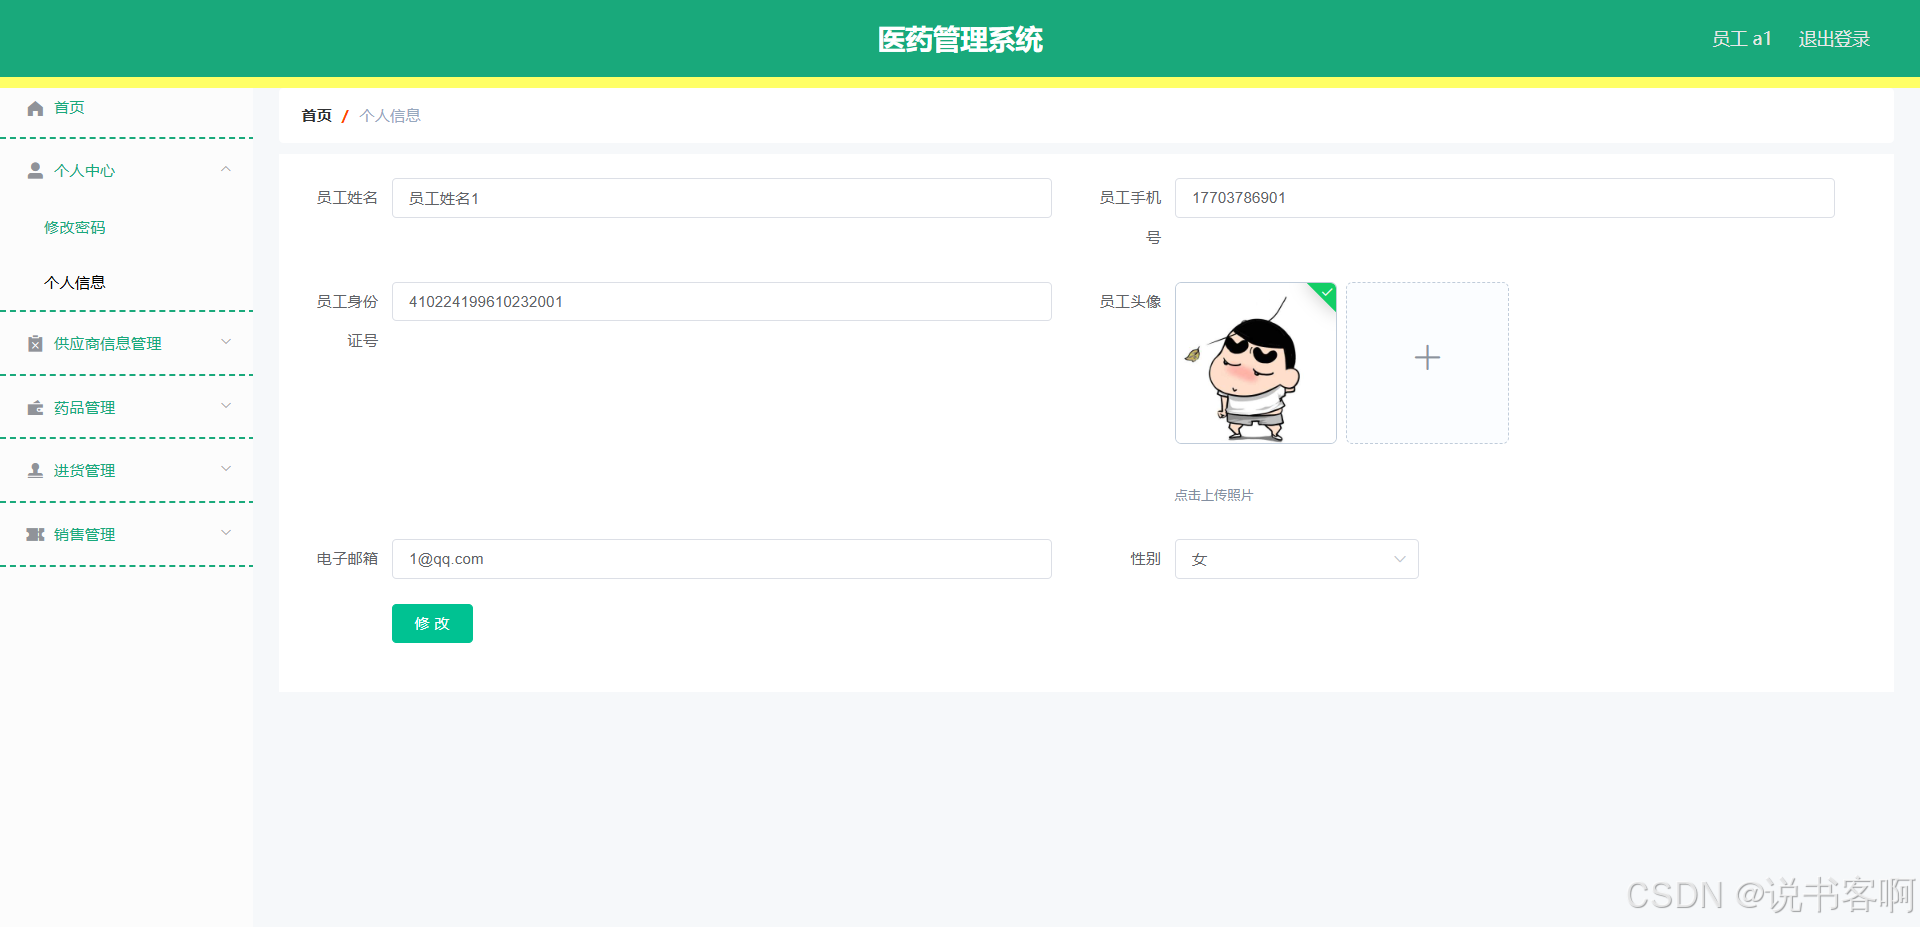Select the person icon next to 个人中心
1920x927 pixels.
click(x=35, y=170)
